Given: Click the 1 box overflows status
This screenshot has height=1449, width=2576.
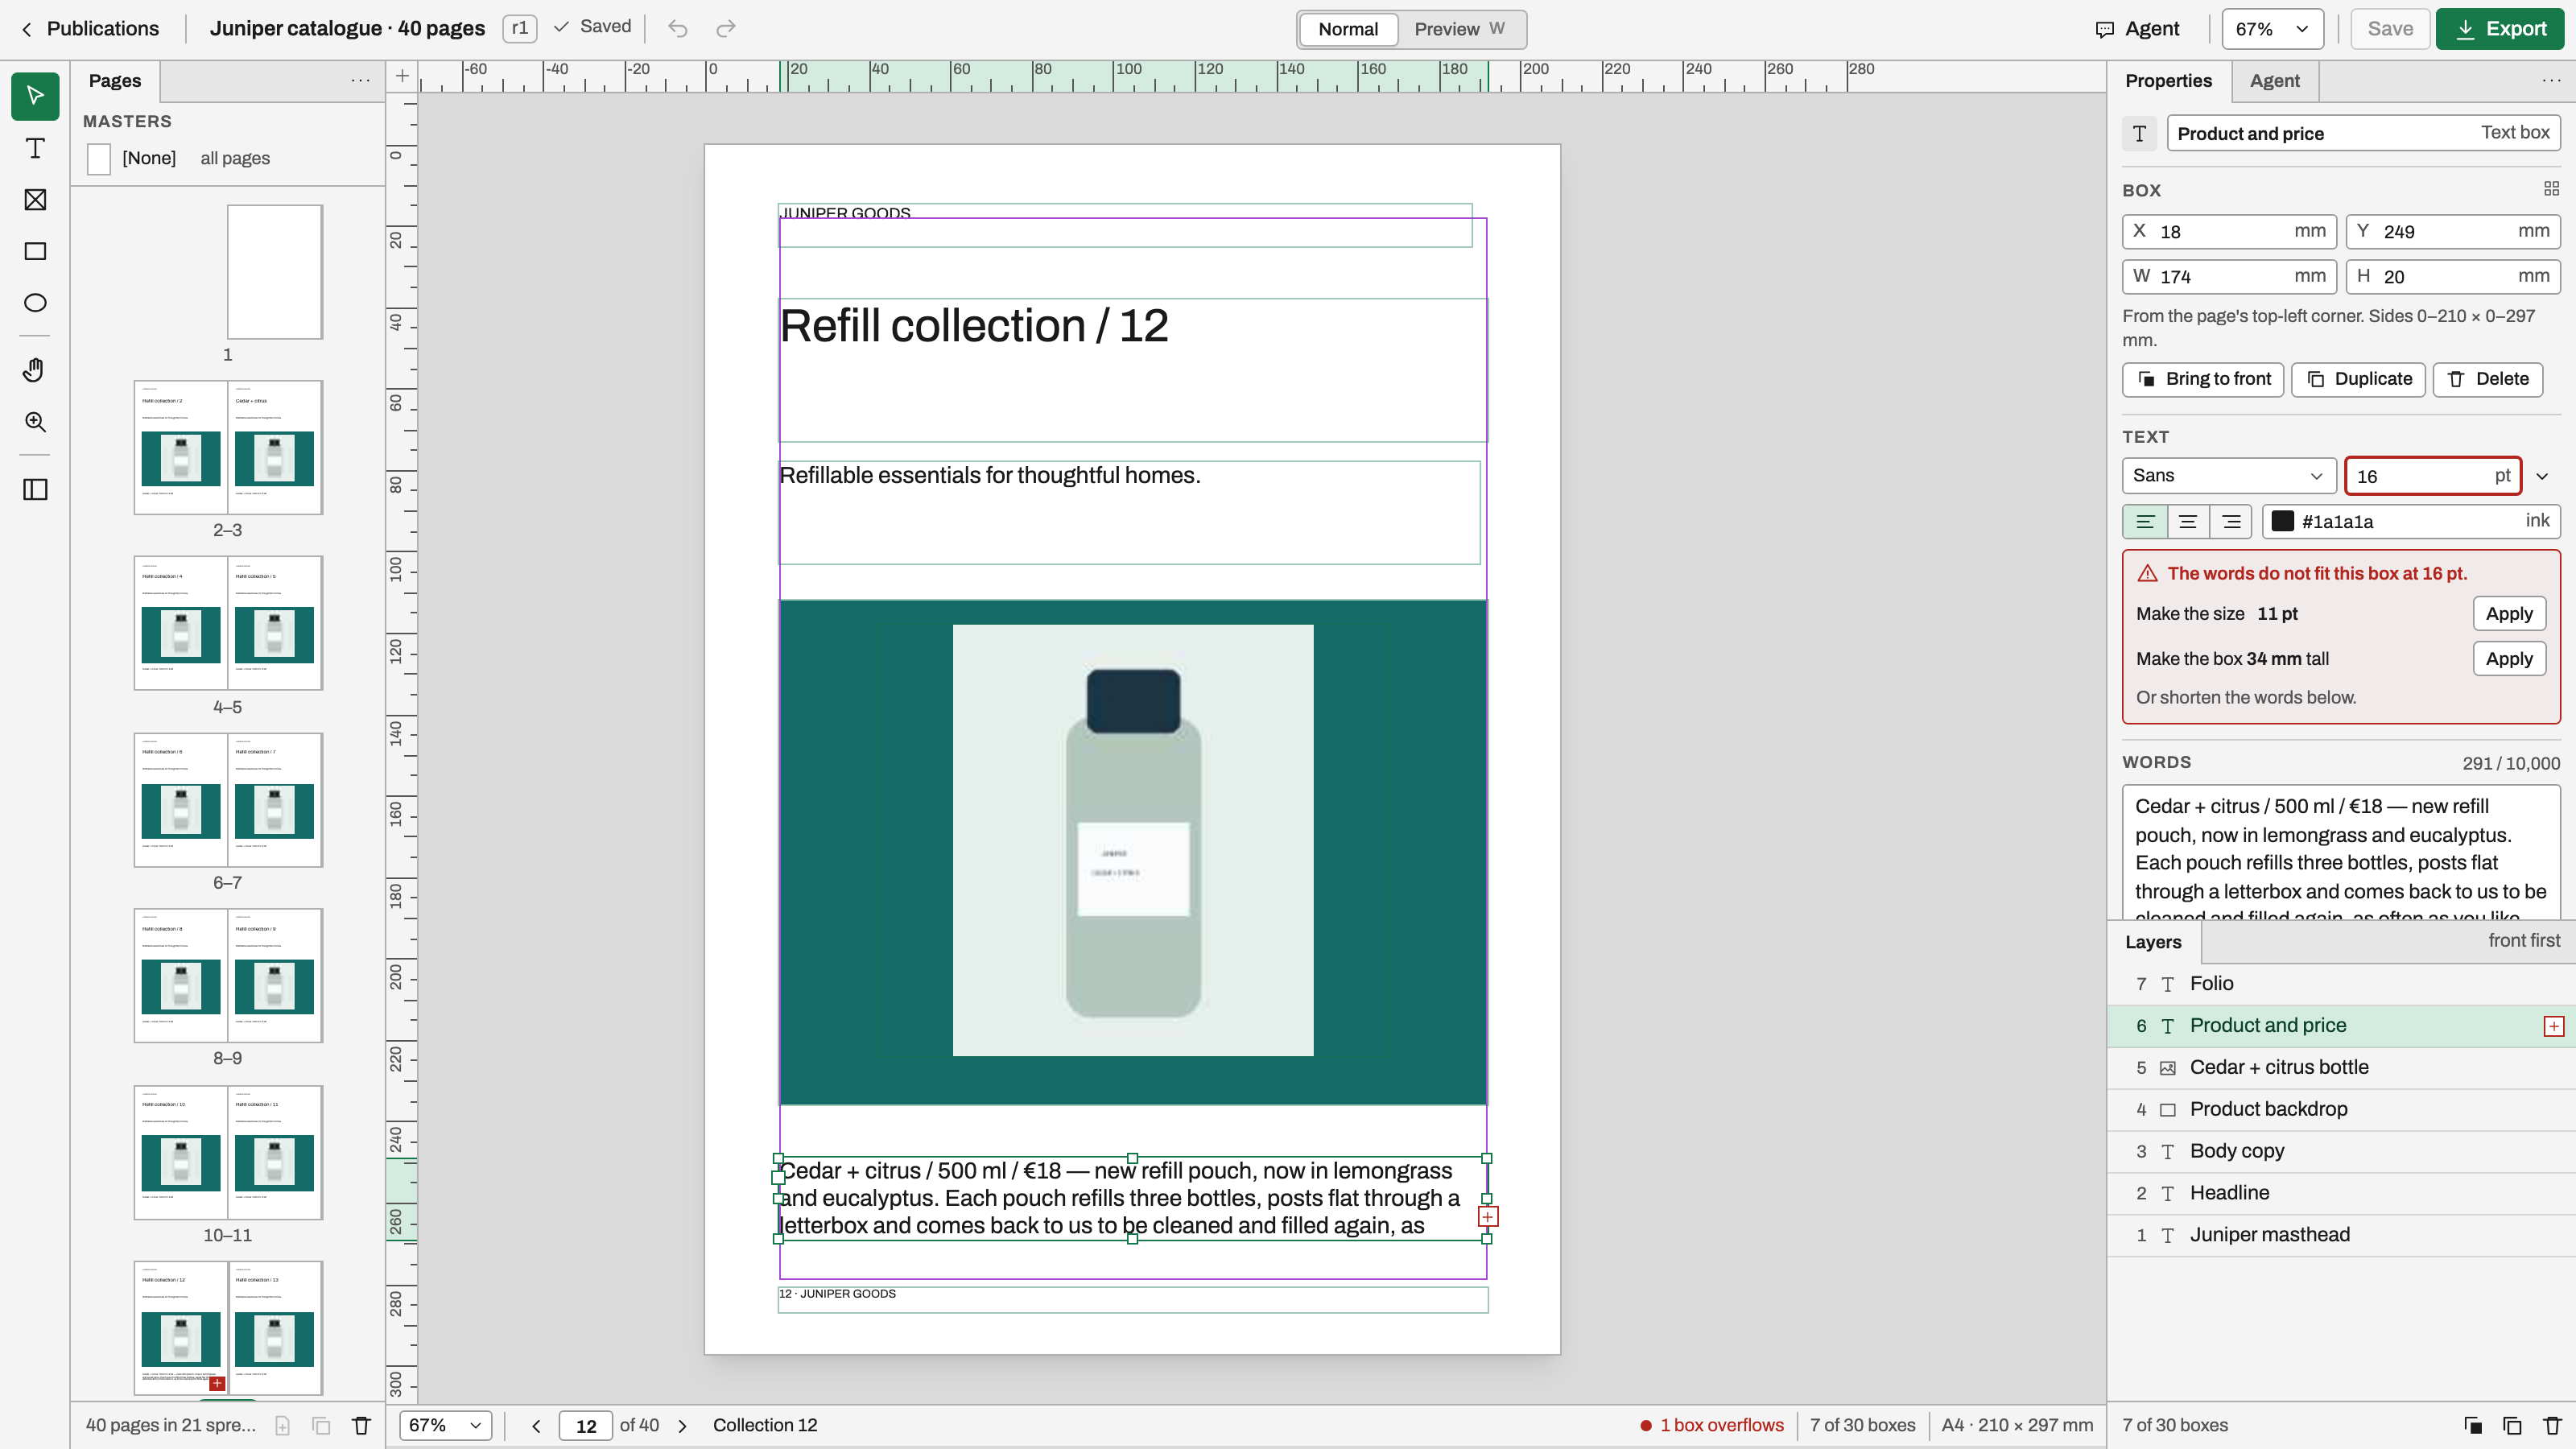Looking at the screenshot, I should click(1712, 1426).
